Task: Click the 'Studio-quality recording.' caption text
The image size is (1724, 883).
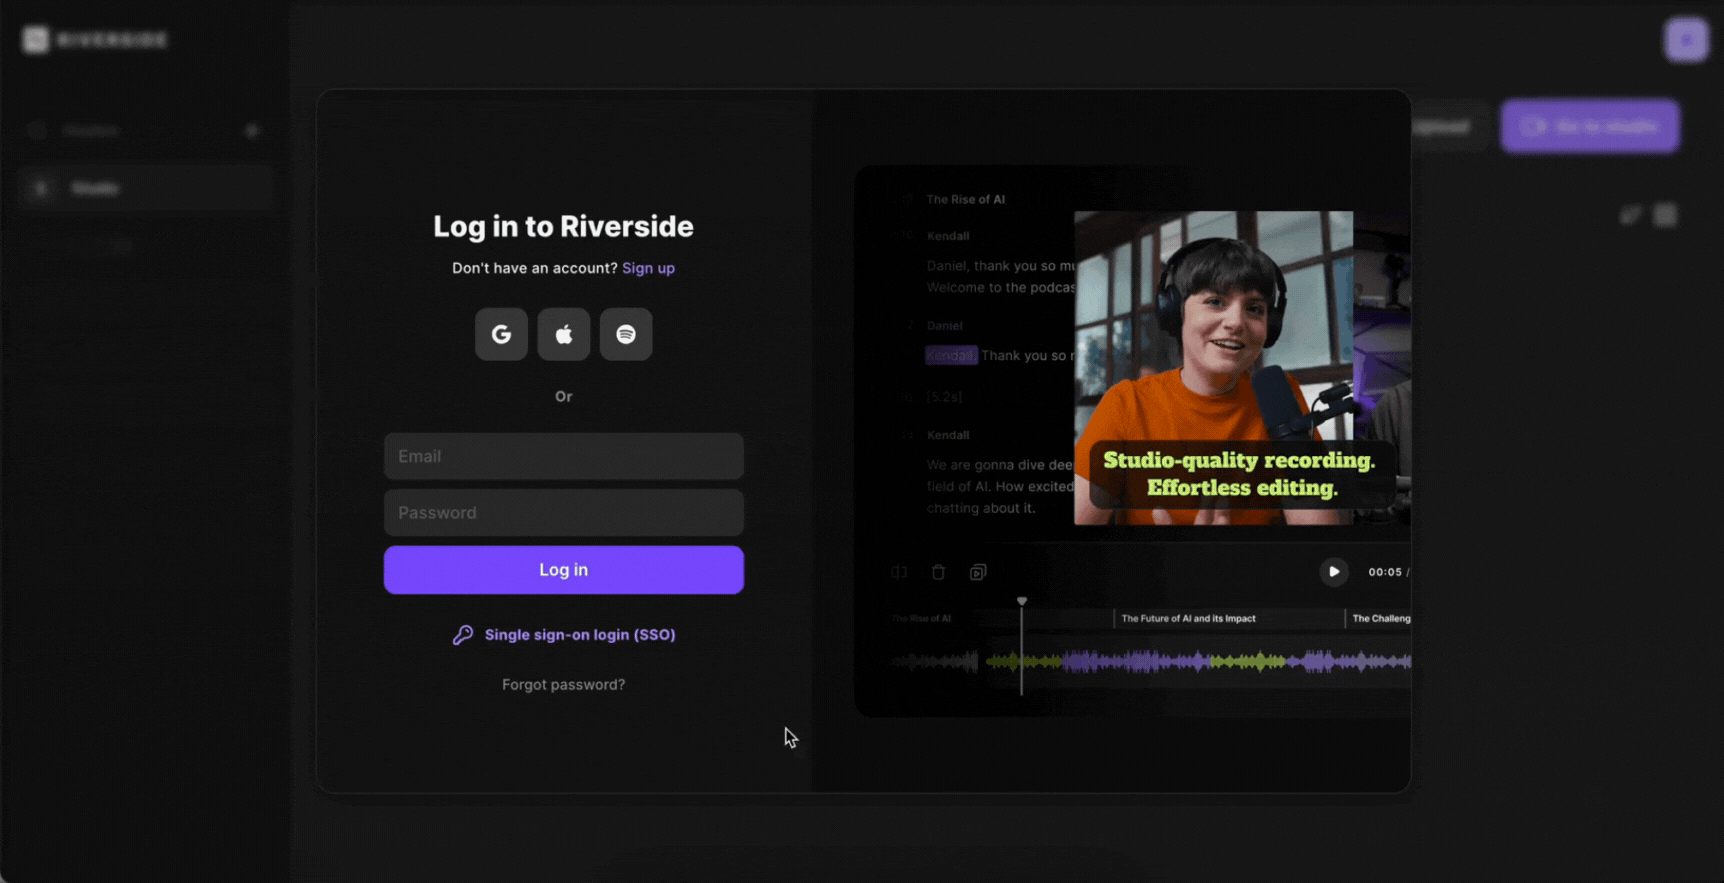Action: [x=1239, y=461]
